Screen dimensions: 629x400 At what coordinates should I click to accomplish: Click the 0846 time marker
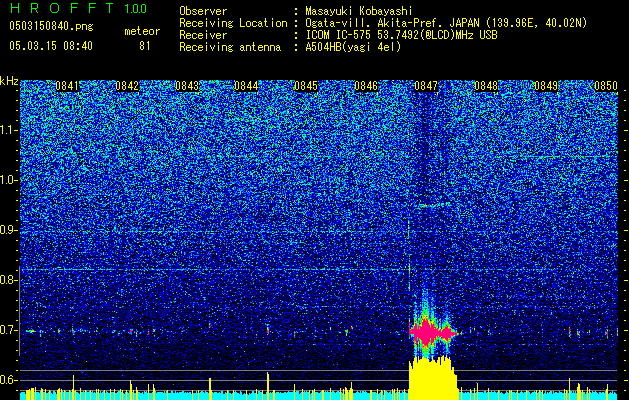tap(366, 86)
